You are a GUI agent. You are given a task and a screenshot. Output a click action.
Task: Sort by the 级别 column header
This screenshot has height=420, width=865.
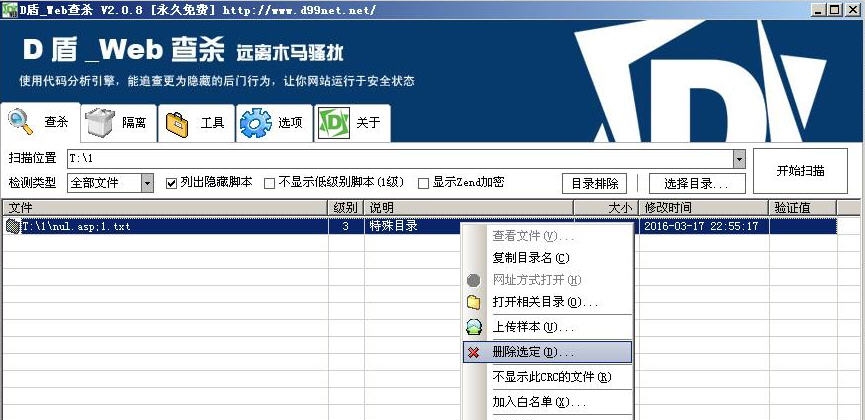[346, 208]
